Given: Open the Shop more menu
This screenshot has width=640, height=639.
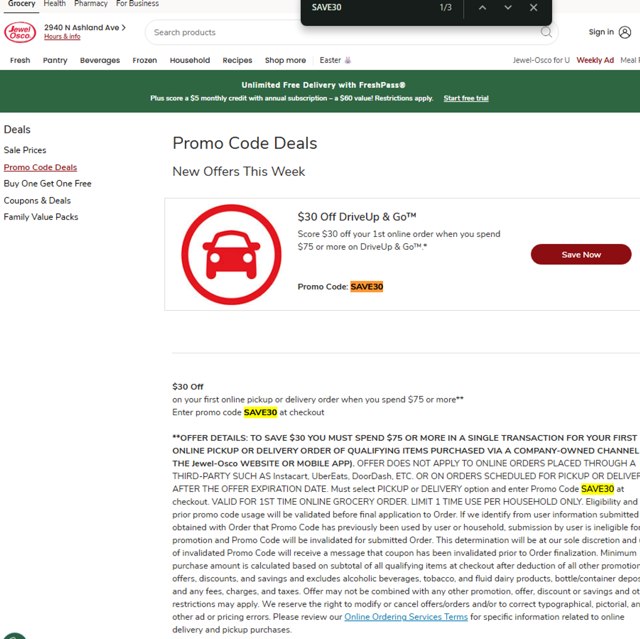Looking at the screenshot, I should (285, 60).
